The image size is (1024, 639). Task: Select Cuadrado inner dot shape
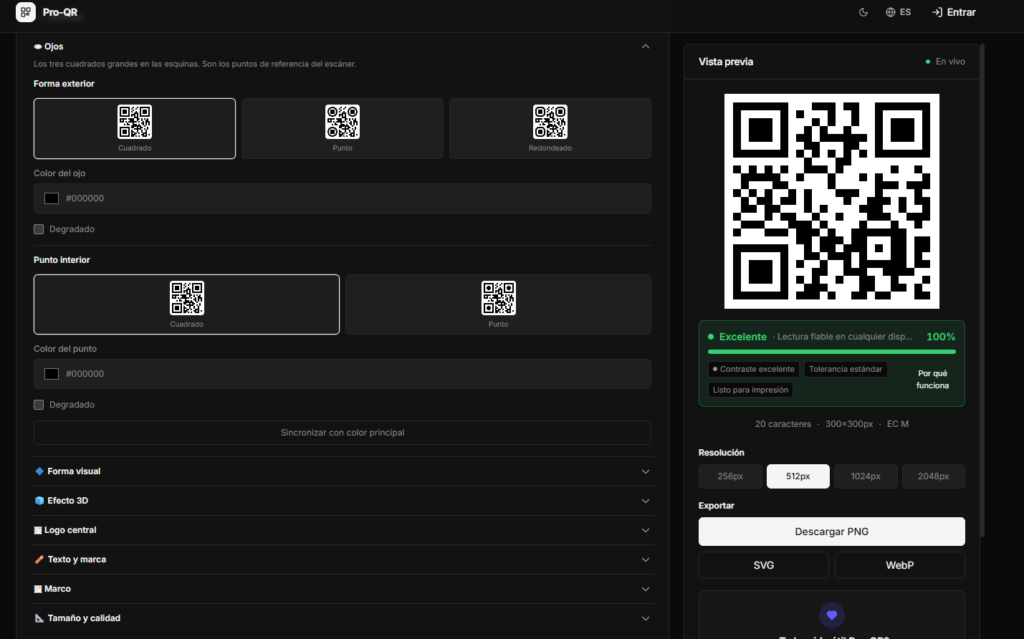187,304
